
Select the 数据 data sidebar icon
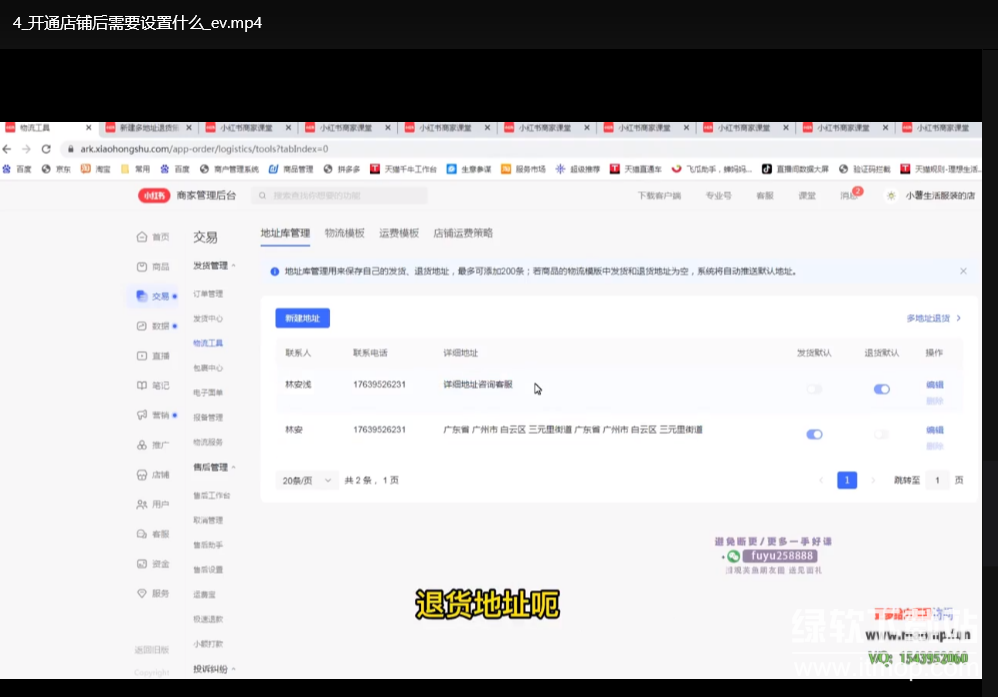coord(142,326)
